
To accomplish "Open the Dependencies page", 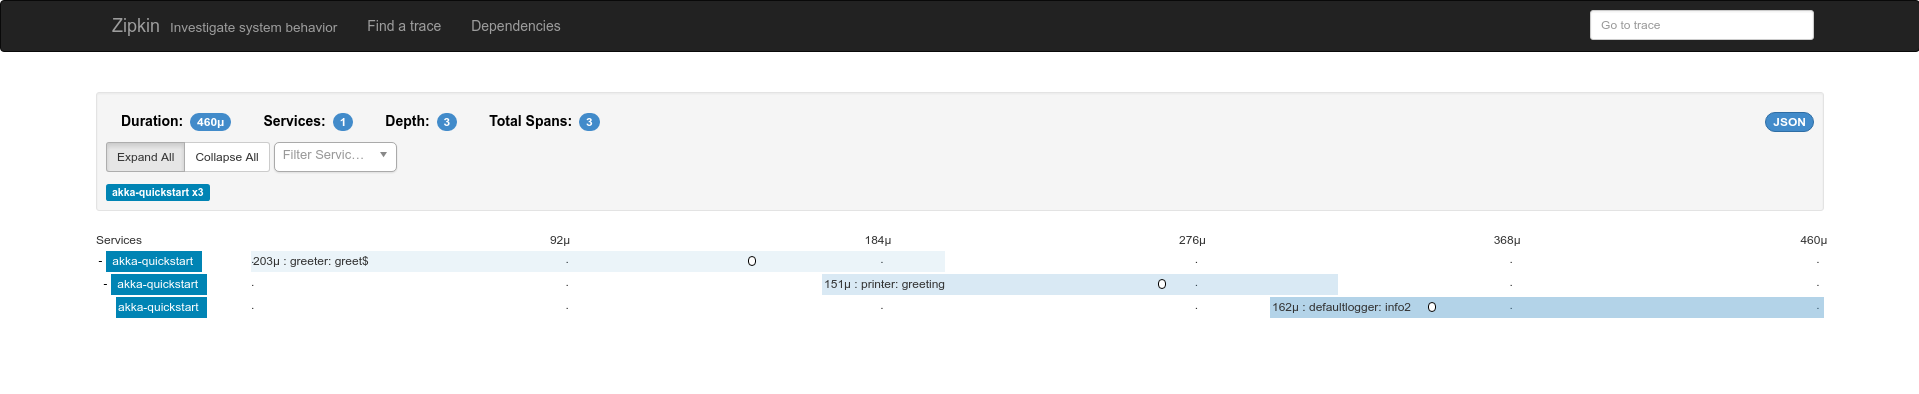I will pyautogui.click(x=516, y=26).
